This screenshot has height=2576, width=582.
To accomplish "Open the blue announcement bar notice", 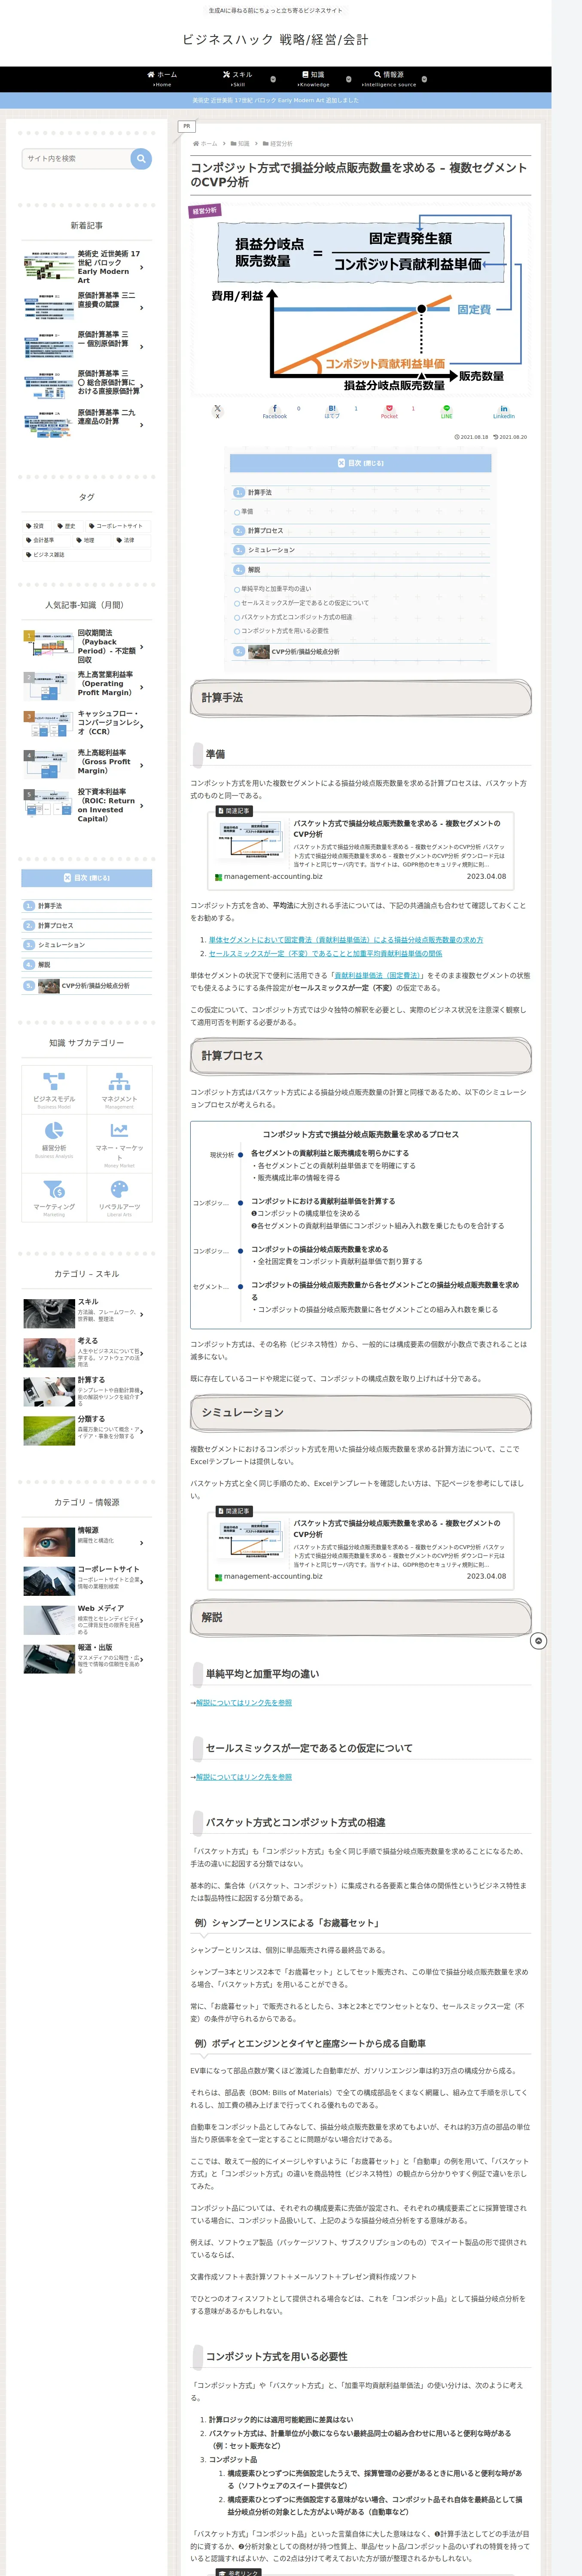I will (x=275, y=100).
